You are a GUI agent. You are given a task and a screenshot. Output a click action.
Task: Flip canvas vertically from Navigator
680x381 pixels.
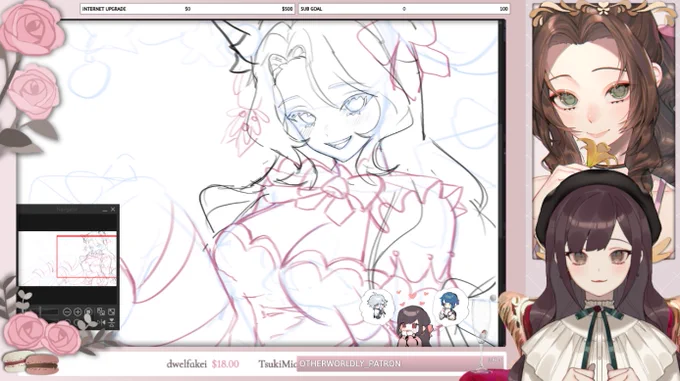pyautogui.click(x=111, y=323)
